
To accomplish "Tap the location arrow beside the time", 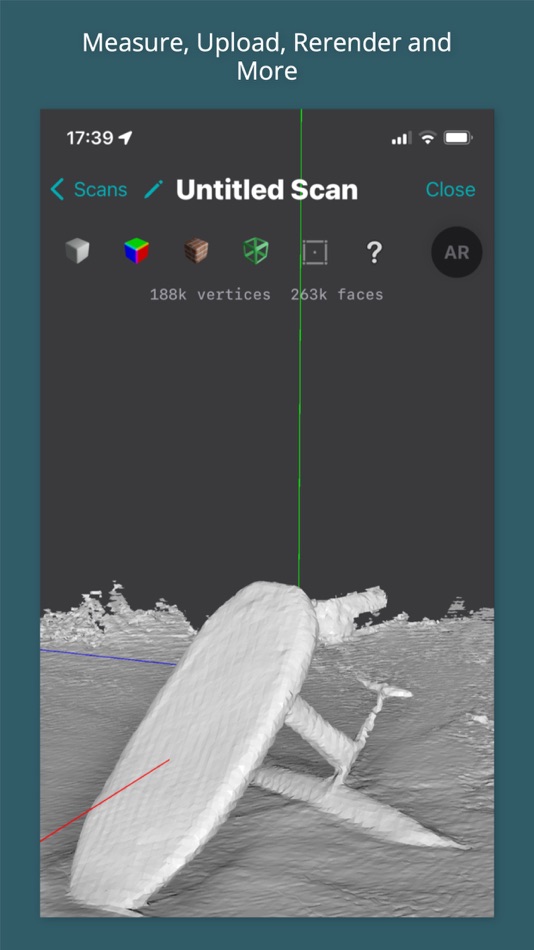I will pos(125,138).
